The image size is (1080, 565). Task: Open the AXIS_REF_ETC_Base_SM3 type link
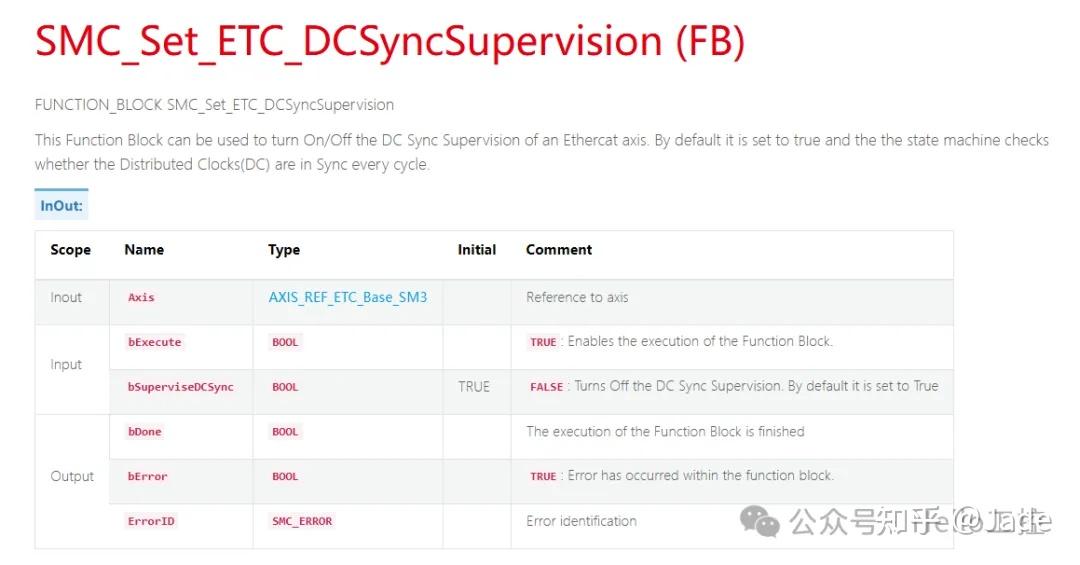tap(348, 297)
